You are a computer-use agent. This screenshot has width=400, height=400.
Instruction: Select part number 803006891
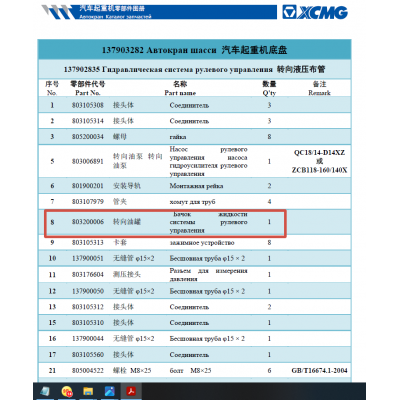click(x=88, y=161)
